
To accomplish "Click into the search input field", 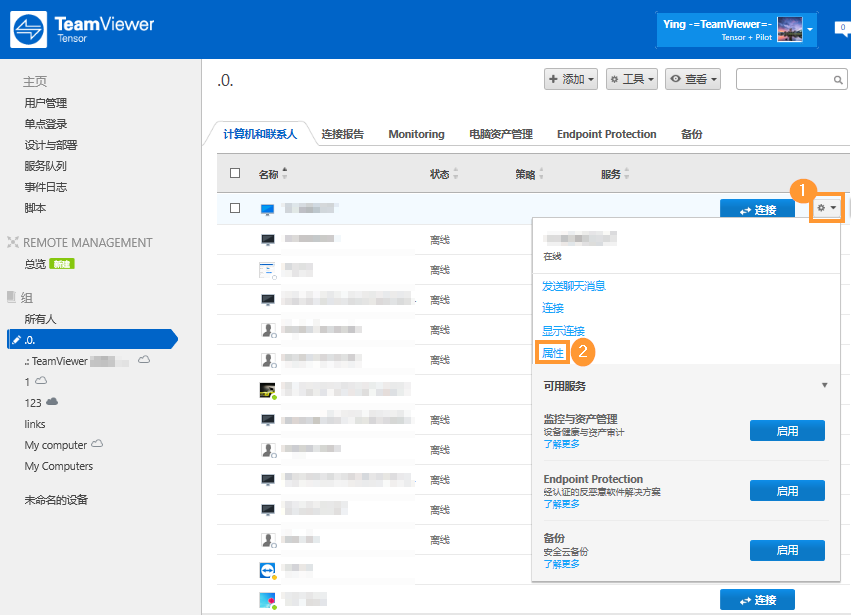I will tap(784, 79).
